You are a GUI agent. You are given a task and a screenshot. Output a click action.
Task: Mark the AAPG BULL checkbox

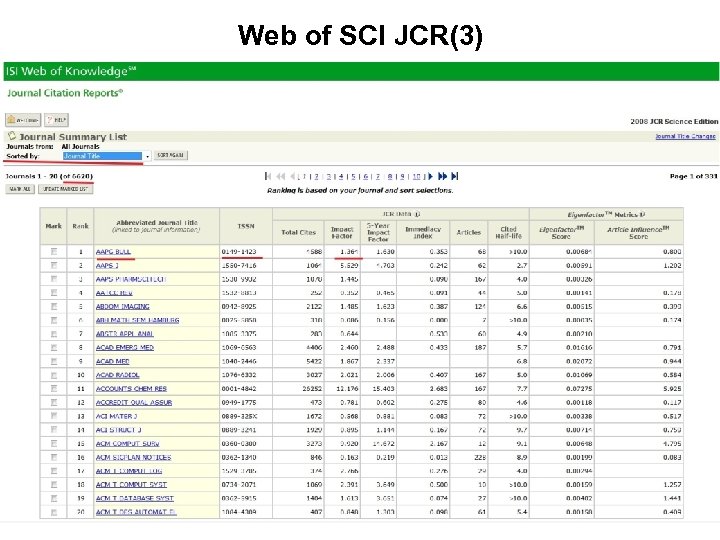pos(54,252)
